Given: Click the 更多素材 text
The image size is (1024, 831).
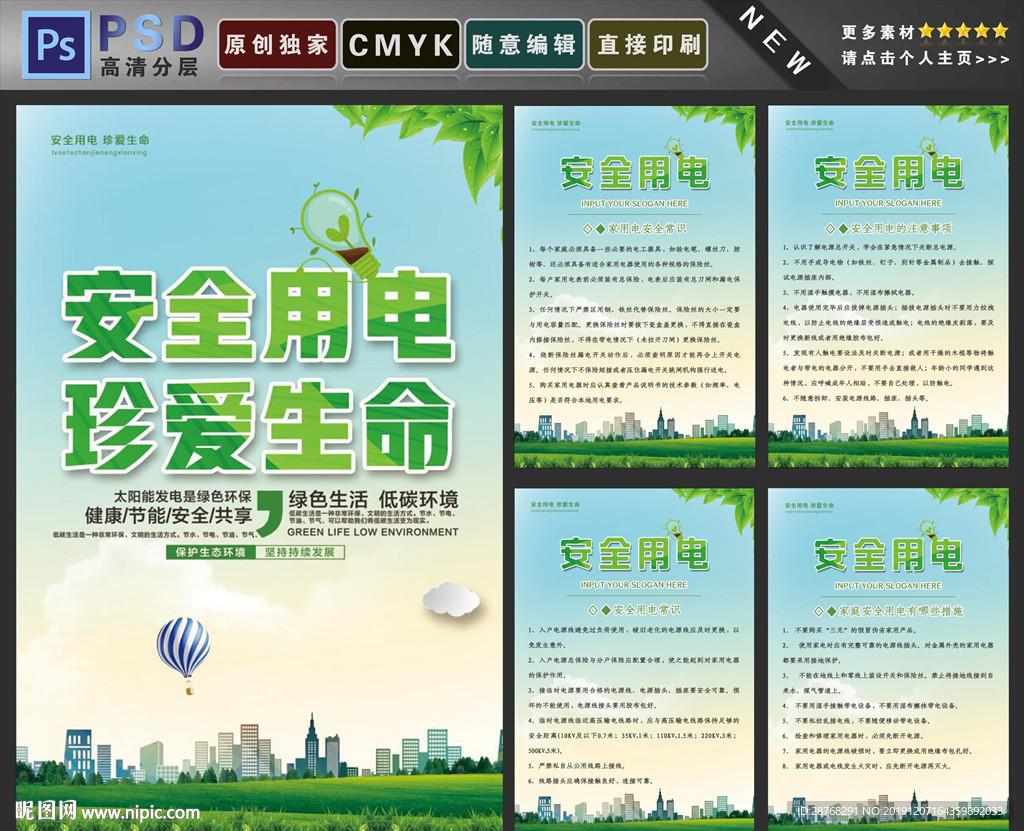Looking at the screenshot, I should pos(878,31).
